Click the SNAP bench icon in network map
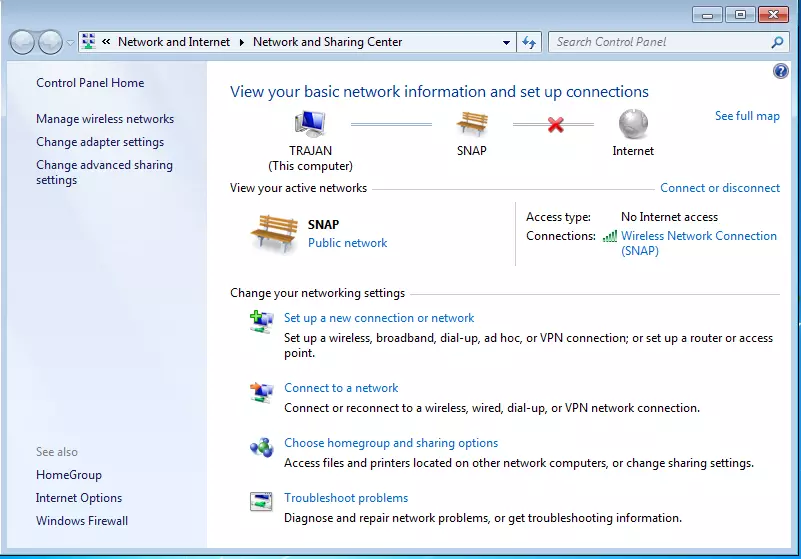This screenshot has width=801, height=559. 472,124
